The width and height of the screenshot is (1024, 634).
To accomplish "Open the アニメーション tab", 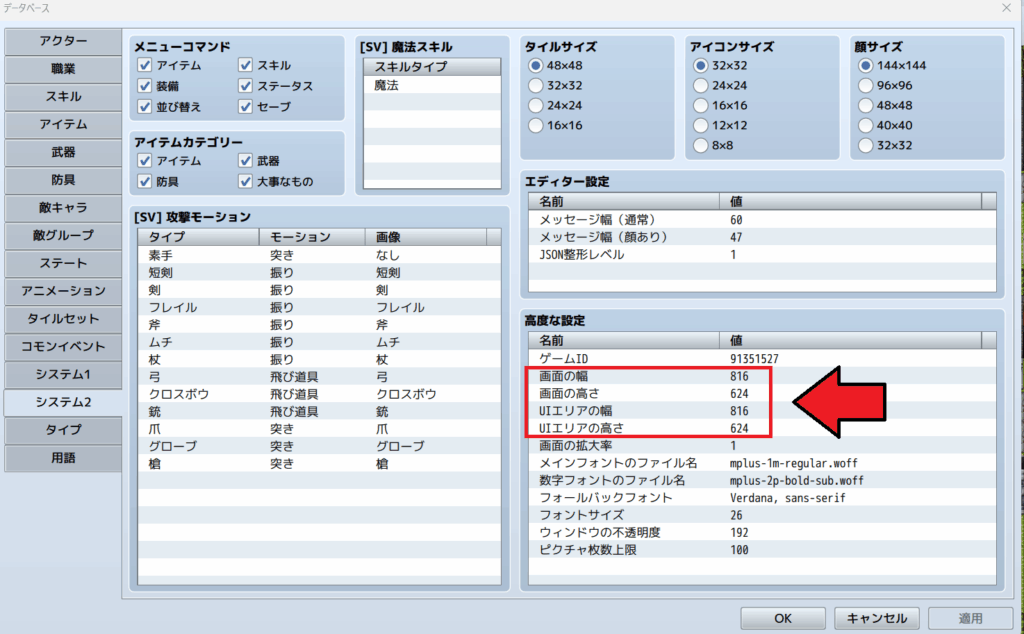I will tap(63, 291).
